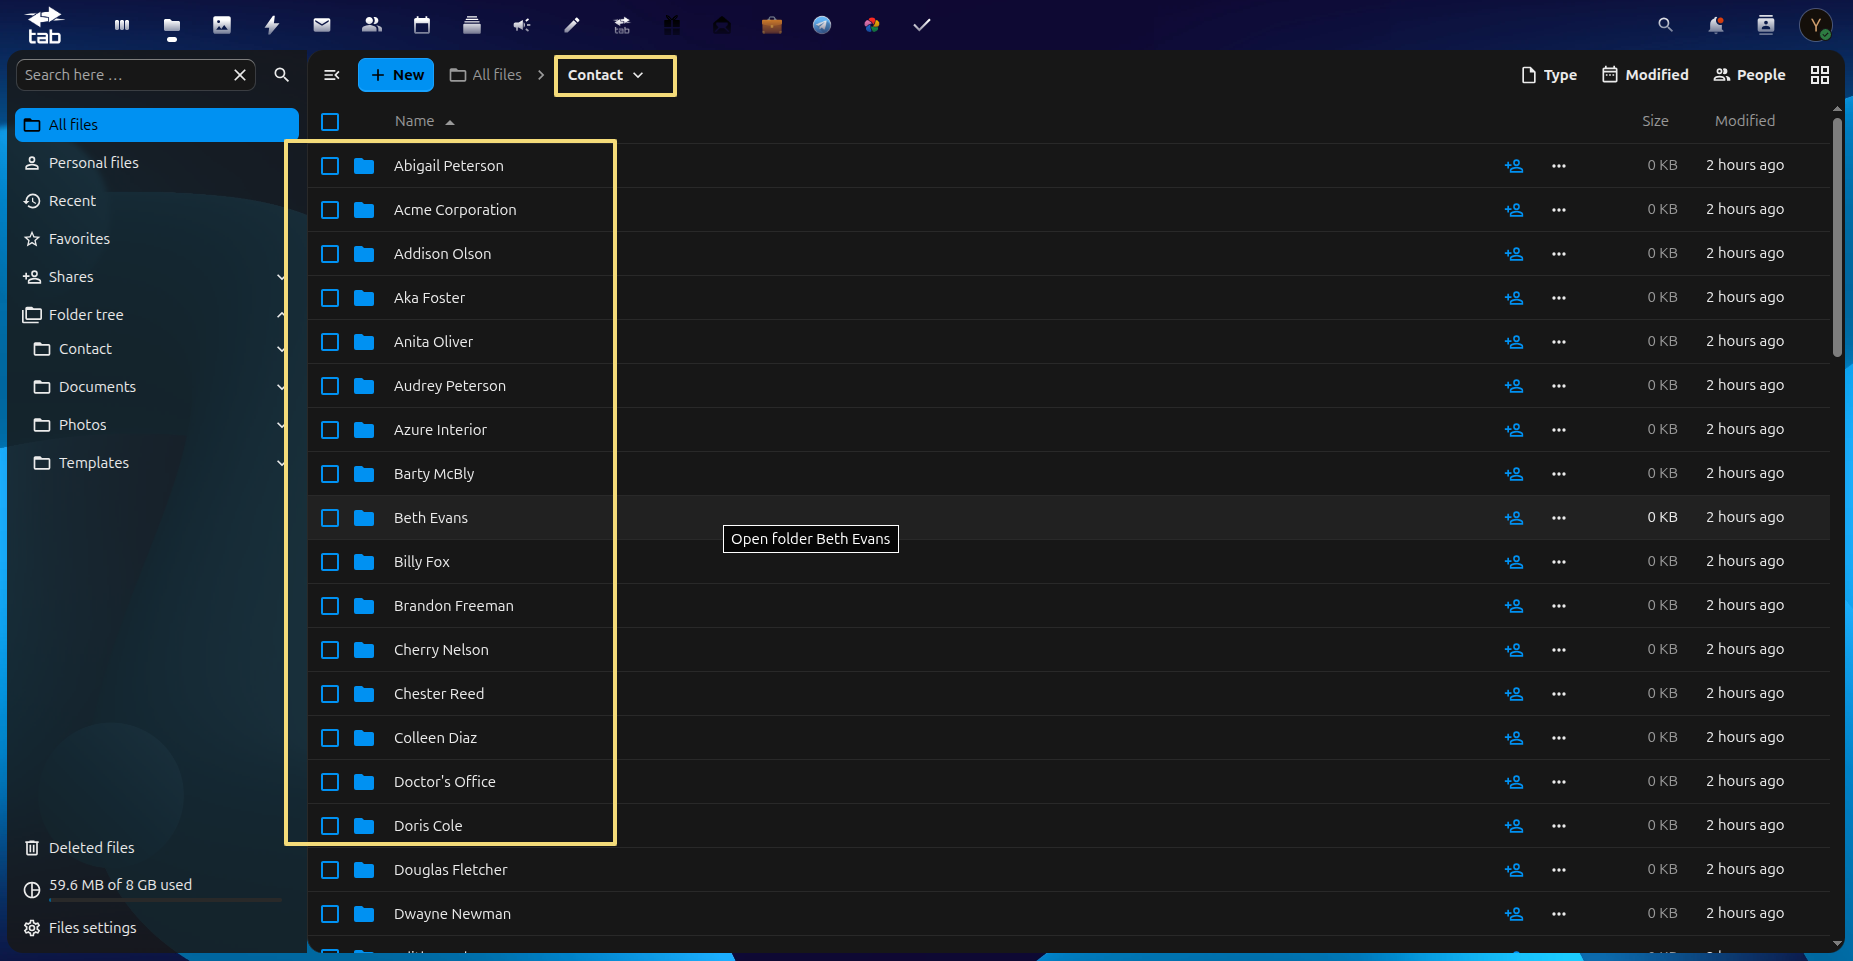
Task: Expand the Documents folder in tree
Action: tap(280, 387)
